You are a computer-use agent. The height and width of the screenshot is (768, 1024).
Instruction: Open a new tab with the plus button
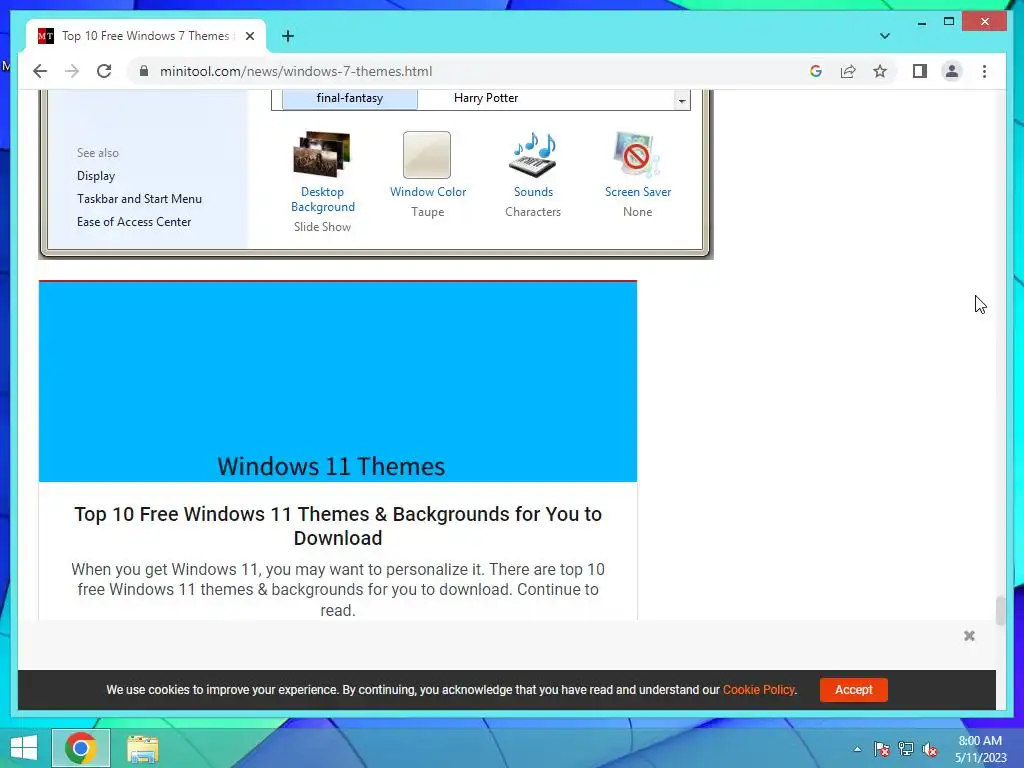click(288, 36)
